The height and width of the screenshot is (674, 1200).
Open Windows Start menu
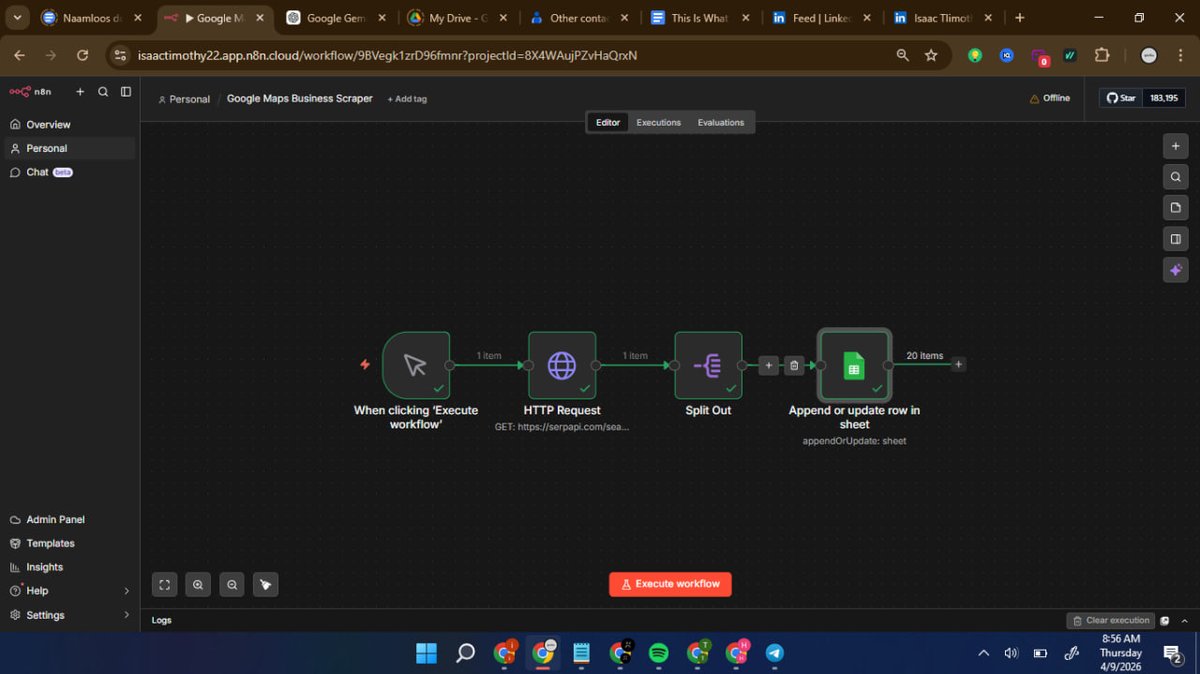[426, 653]
